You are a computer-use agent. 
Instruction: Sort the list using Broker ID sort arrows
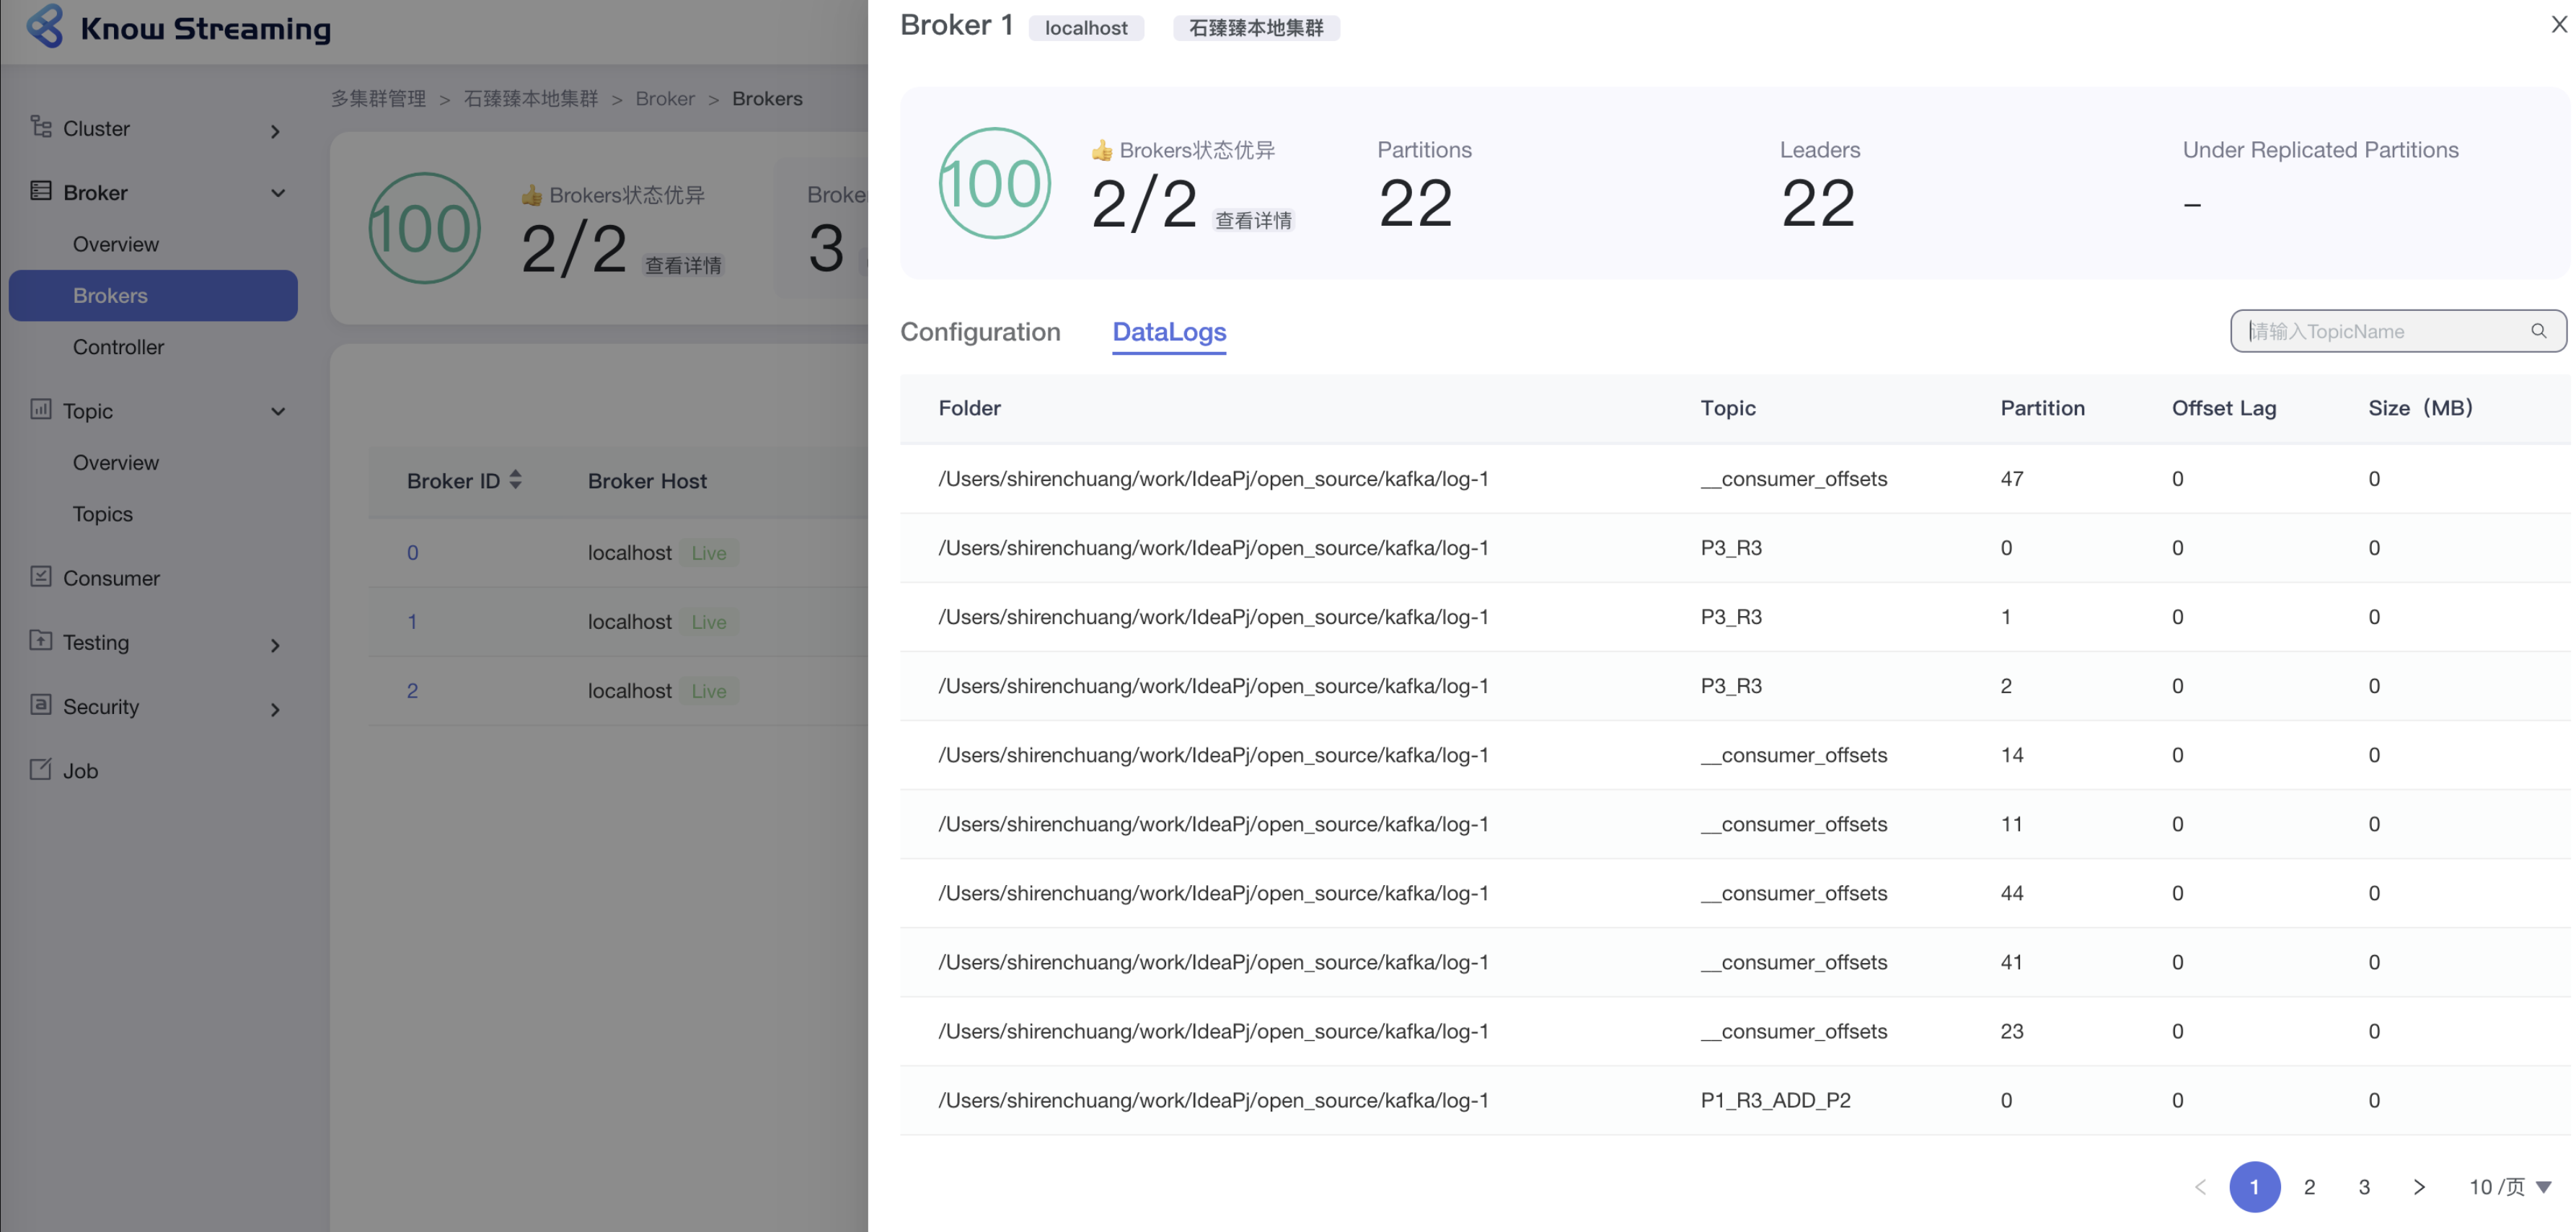coord(516,480)
